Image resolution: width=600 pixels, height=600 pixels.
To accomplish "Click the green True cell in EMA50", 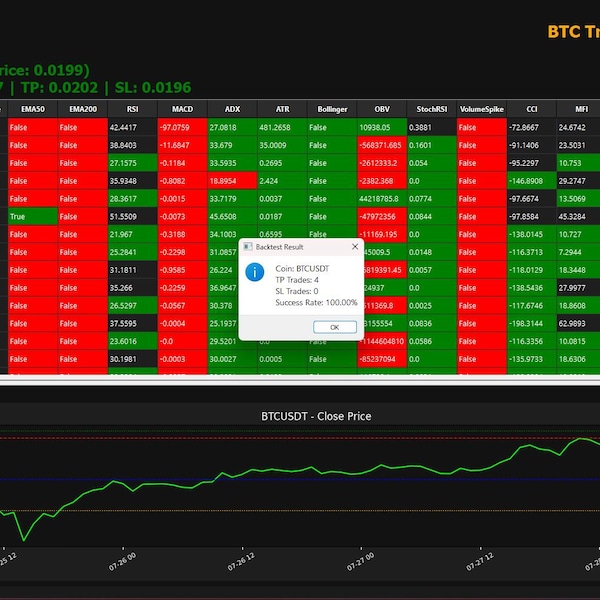I will tap(33, 217).
